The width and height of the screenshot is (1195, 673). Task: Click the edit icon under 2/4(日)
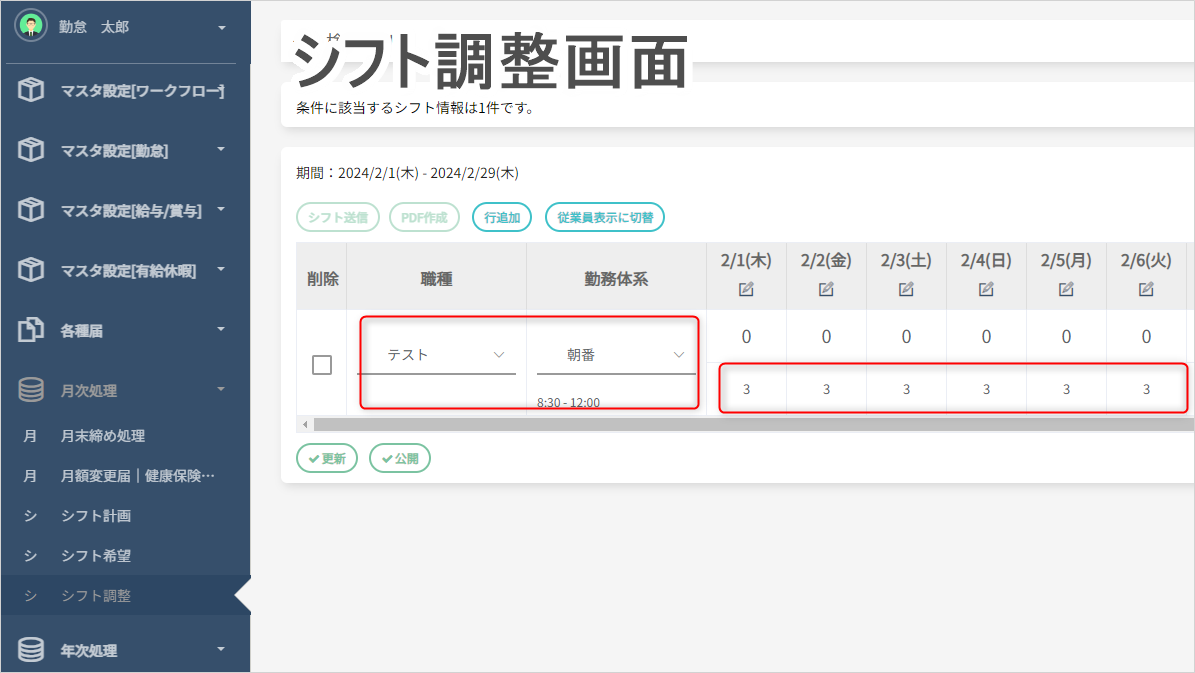986,289
